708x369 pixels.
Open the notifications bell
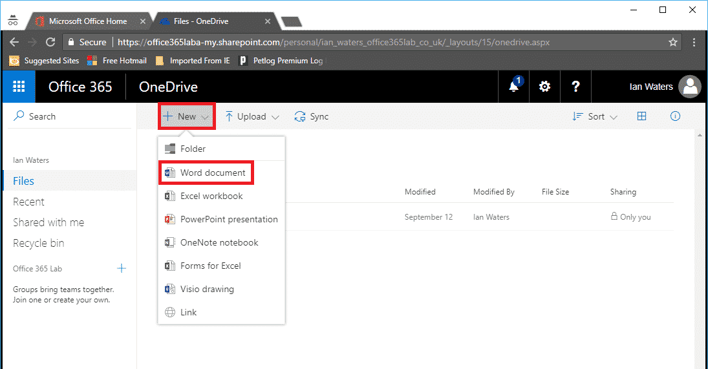pyautogui.click(x=514, y=86)
